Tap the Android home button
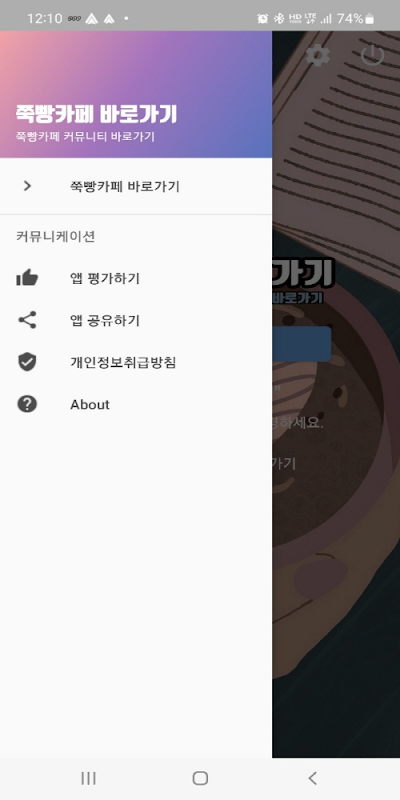 click(x=200, y=778)
